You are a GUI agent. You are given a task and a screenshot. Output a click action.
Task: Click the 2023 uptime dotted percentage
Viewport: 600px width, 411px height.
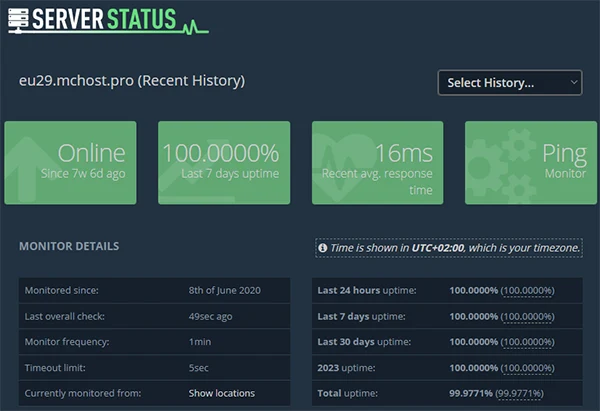(x=528, y=367)
